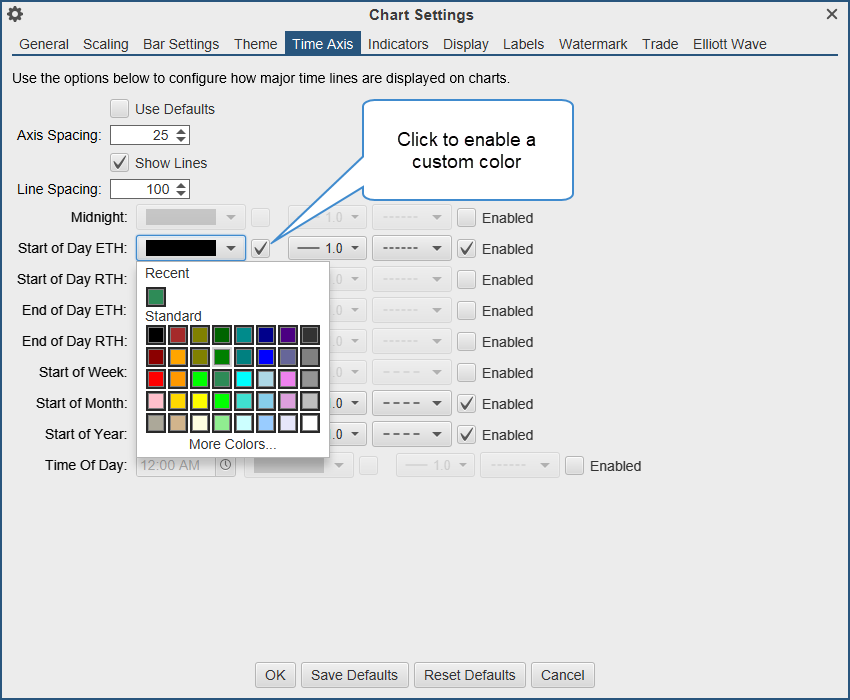Open Start of Day ETH line style dropdown
This screenshot has height=700, width=850.
tap(411, 248)
